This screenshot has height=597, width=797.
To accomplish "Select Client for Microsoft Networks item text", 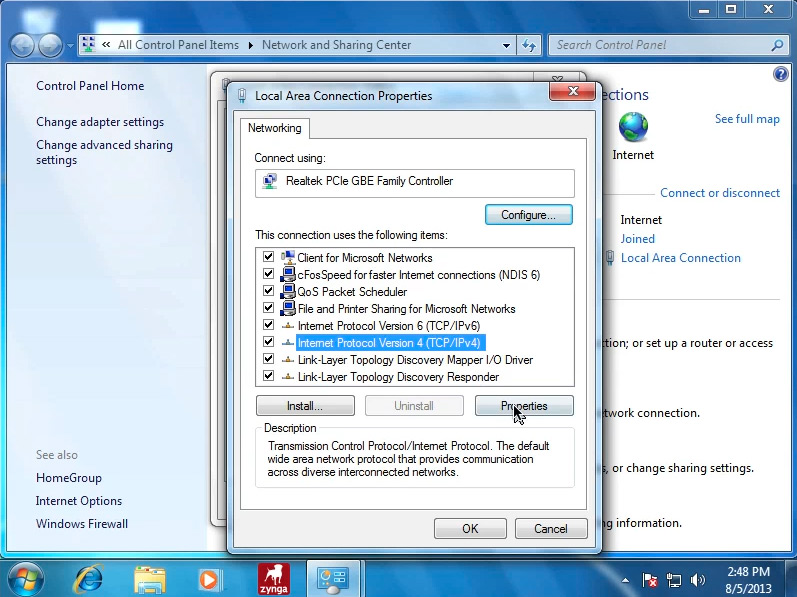I will pyautogui.click(x=364, y=258).
